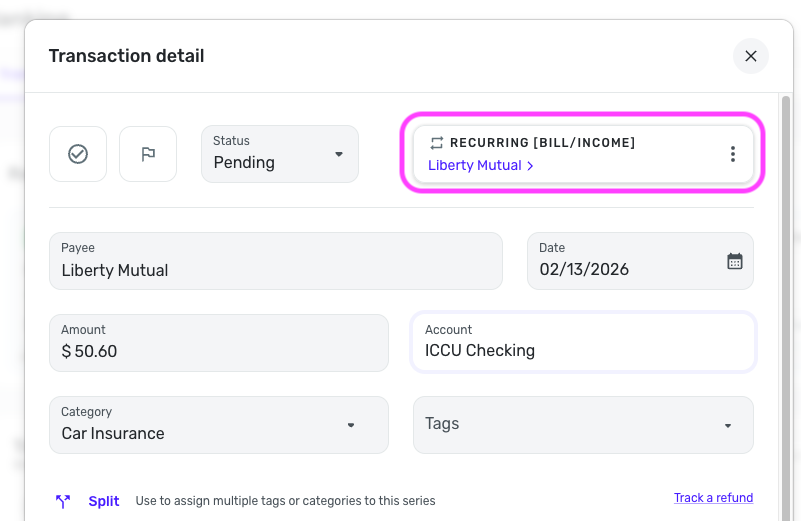
Task: Click the Account field ICCU Checking
Action: pos(583,343)
